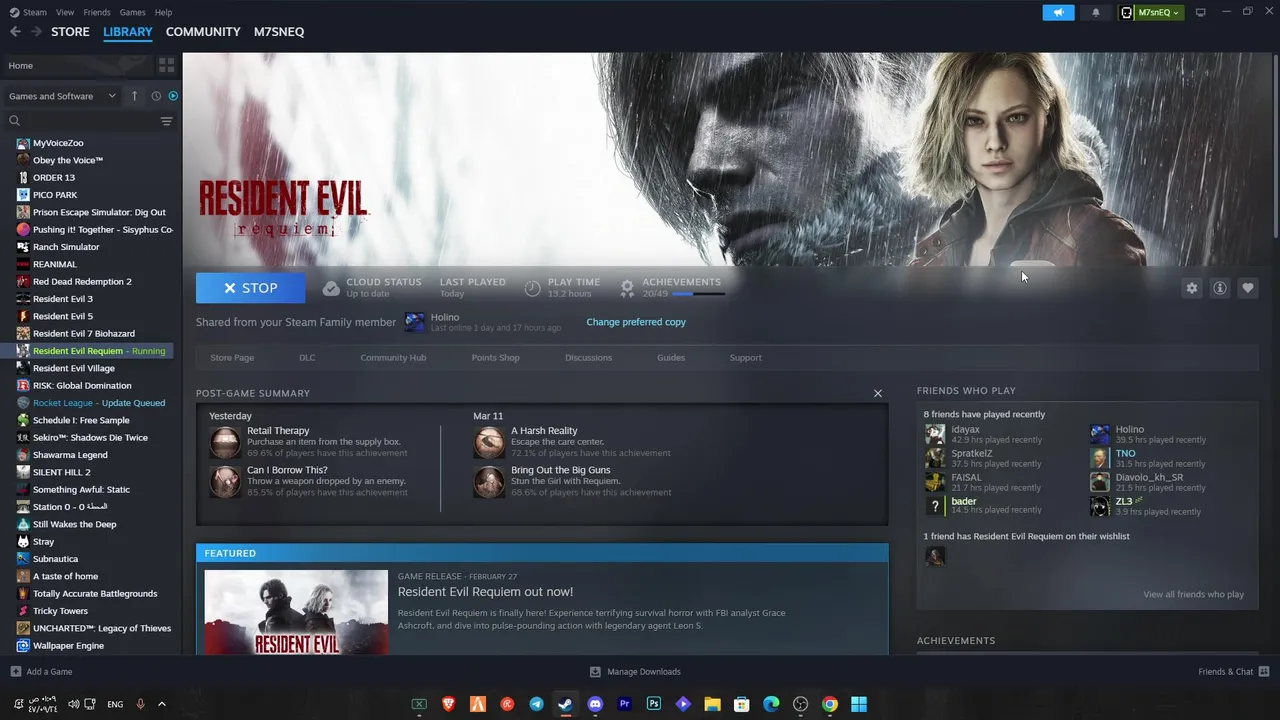
Task: Open the Help menu
Action: (163, 12)
